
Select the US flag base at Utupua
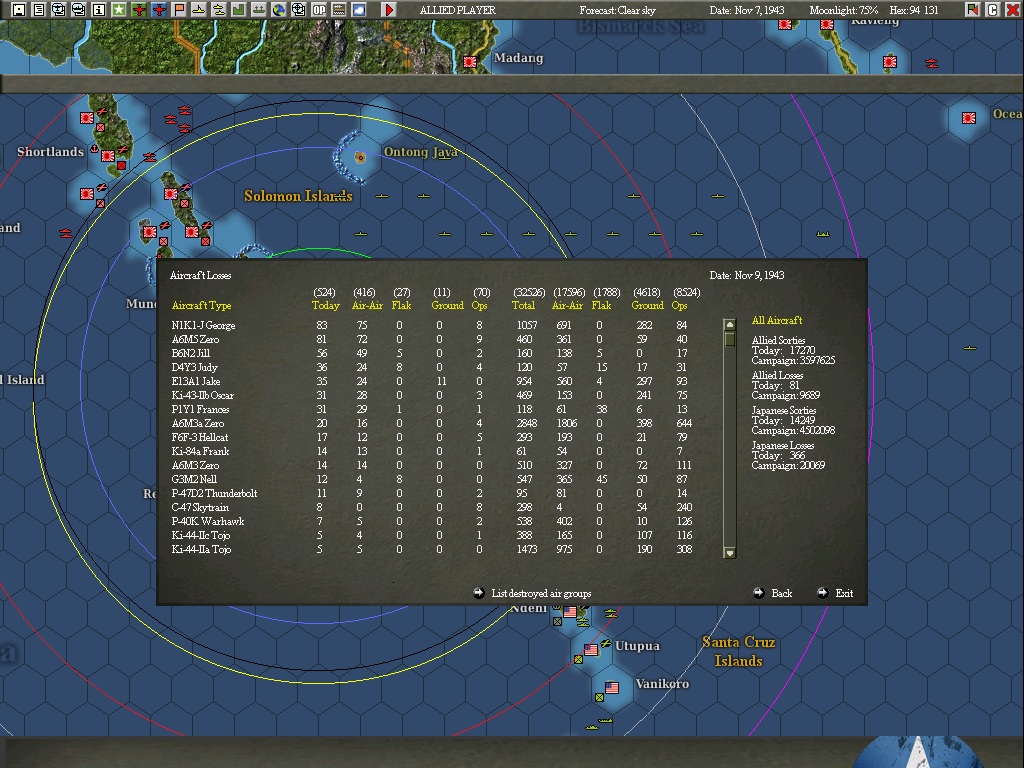pos(591,649)
